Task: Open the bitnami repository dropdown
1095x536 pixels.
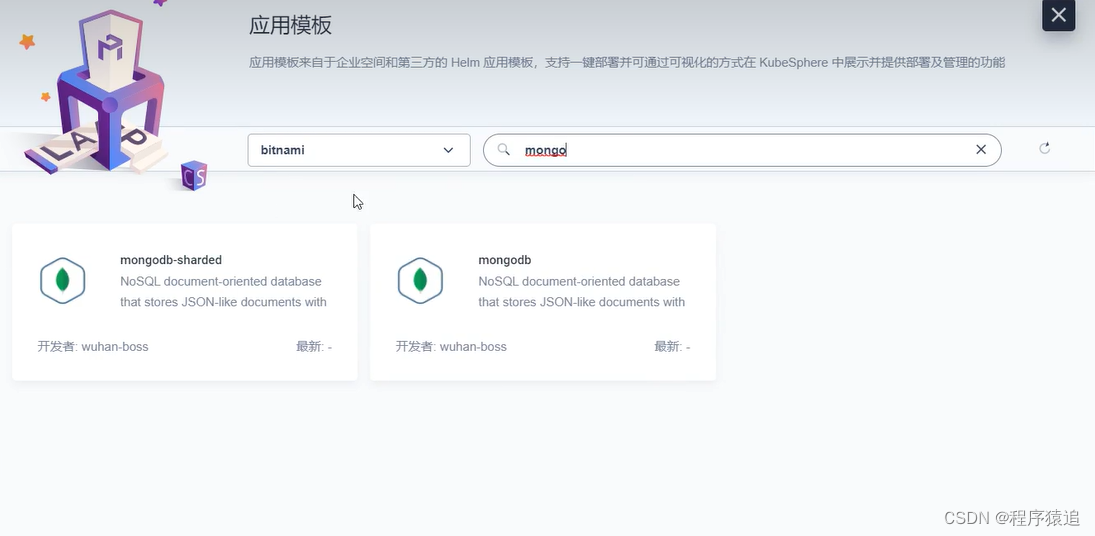Action: [x=359, y=150]
